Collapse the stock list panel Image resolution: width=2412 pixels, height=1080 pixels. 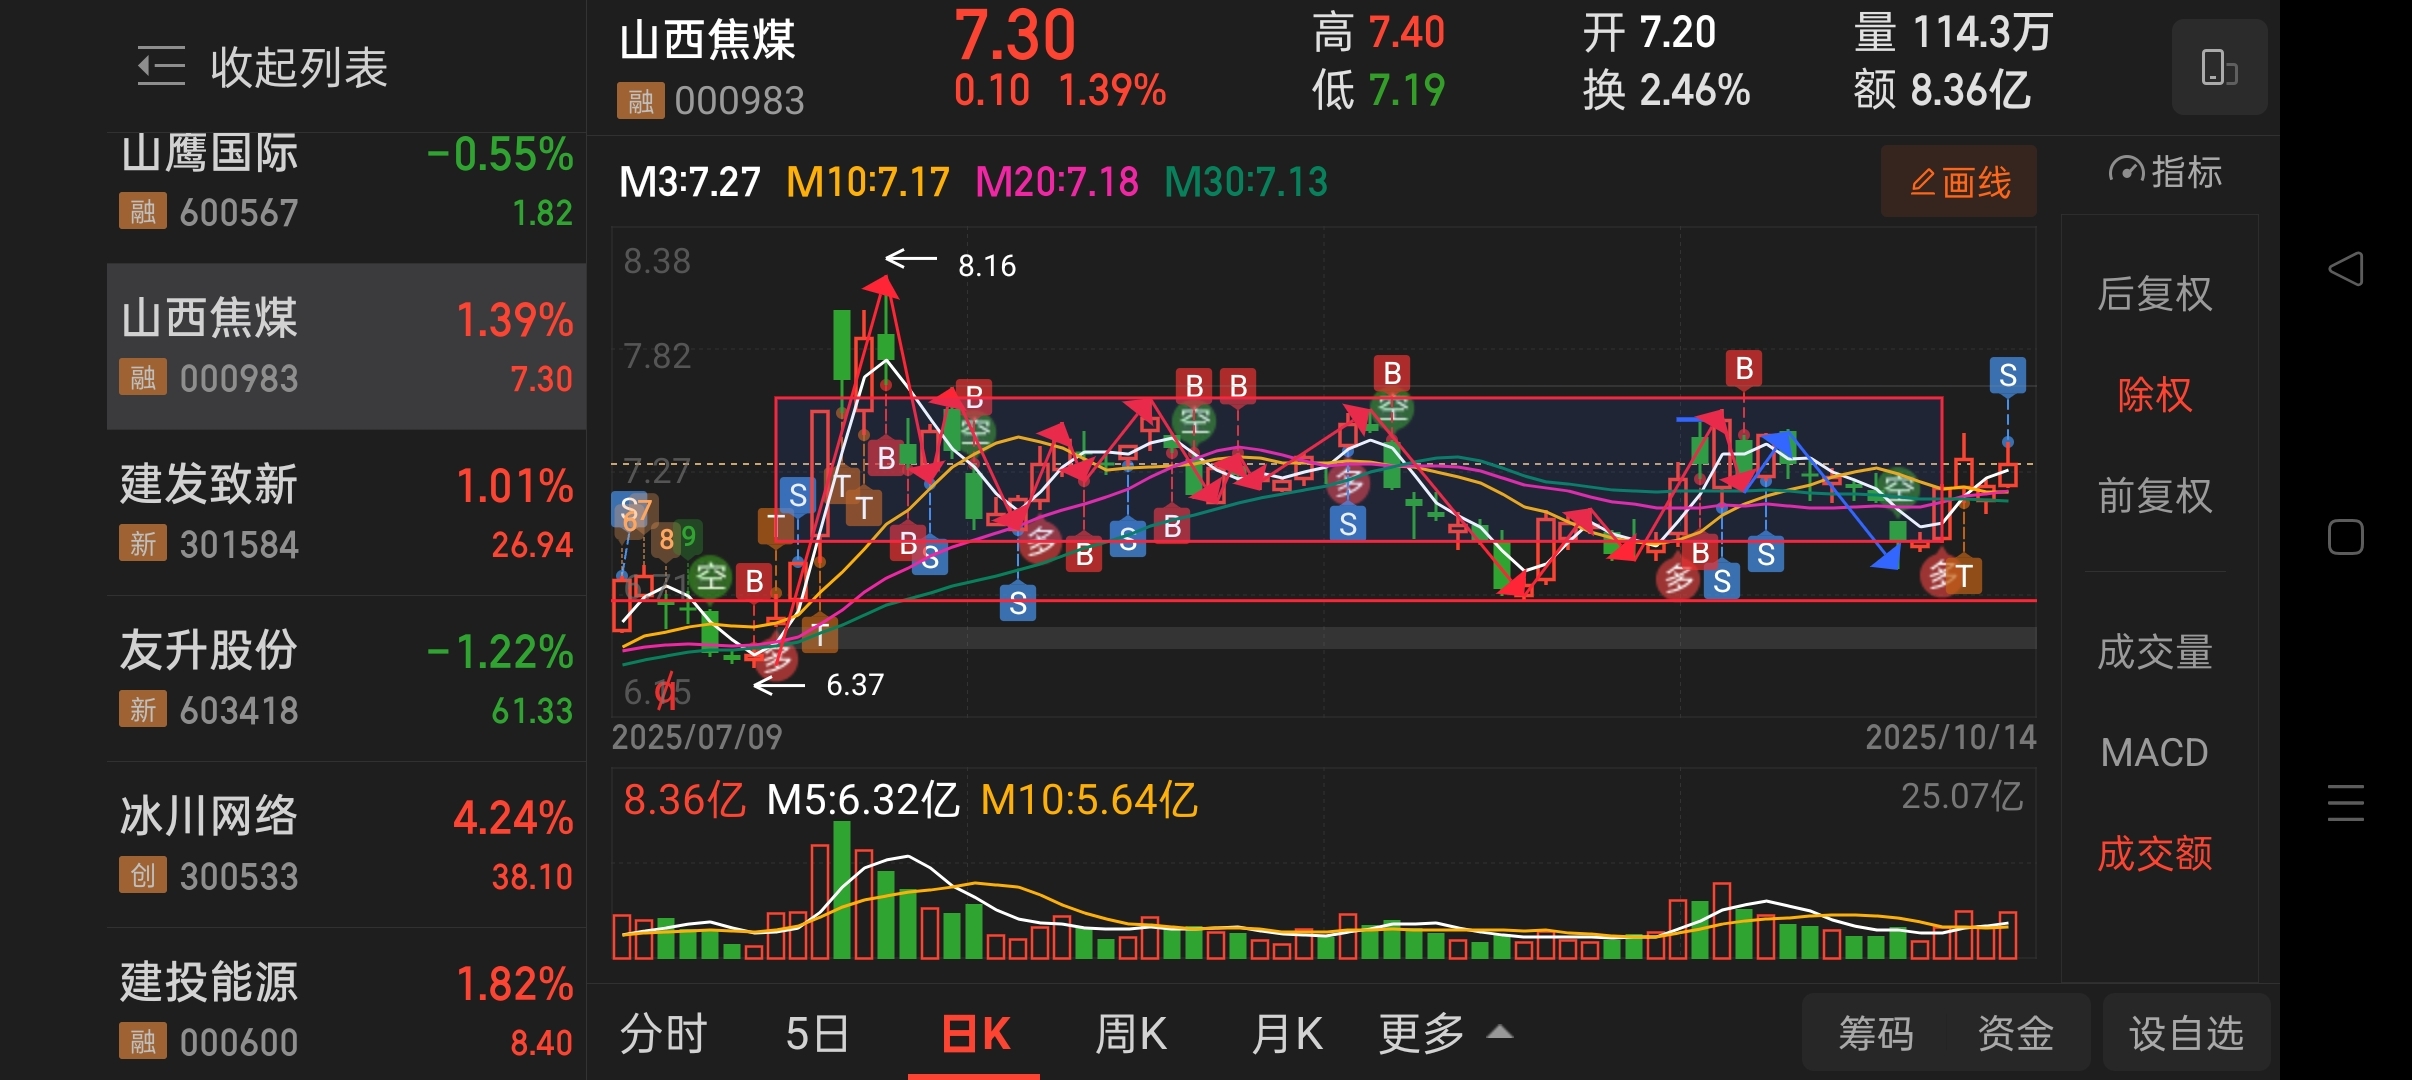click(262, 68)
